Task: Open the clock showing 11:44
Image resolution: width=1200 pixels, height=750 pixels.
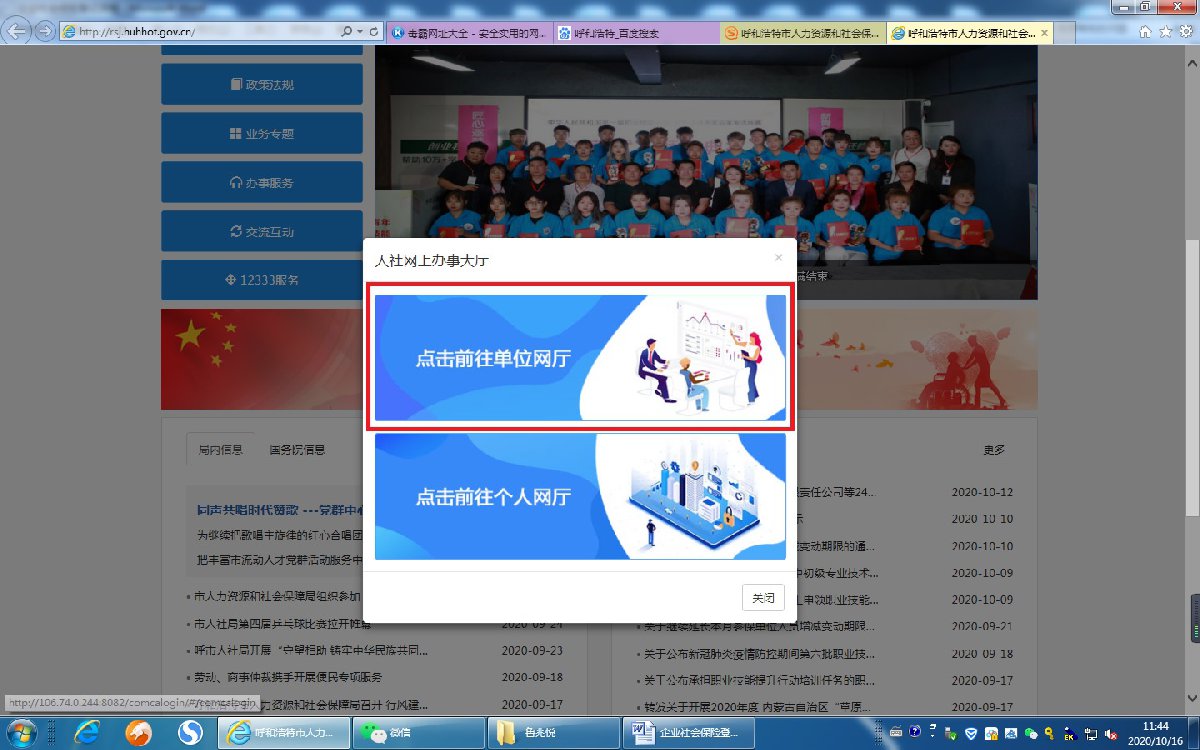Action: 1156,733
